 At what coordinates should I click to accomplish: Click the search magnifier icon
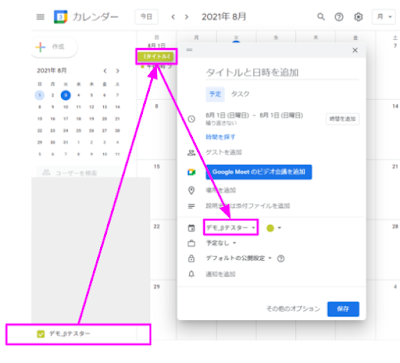point(321,17)
